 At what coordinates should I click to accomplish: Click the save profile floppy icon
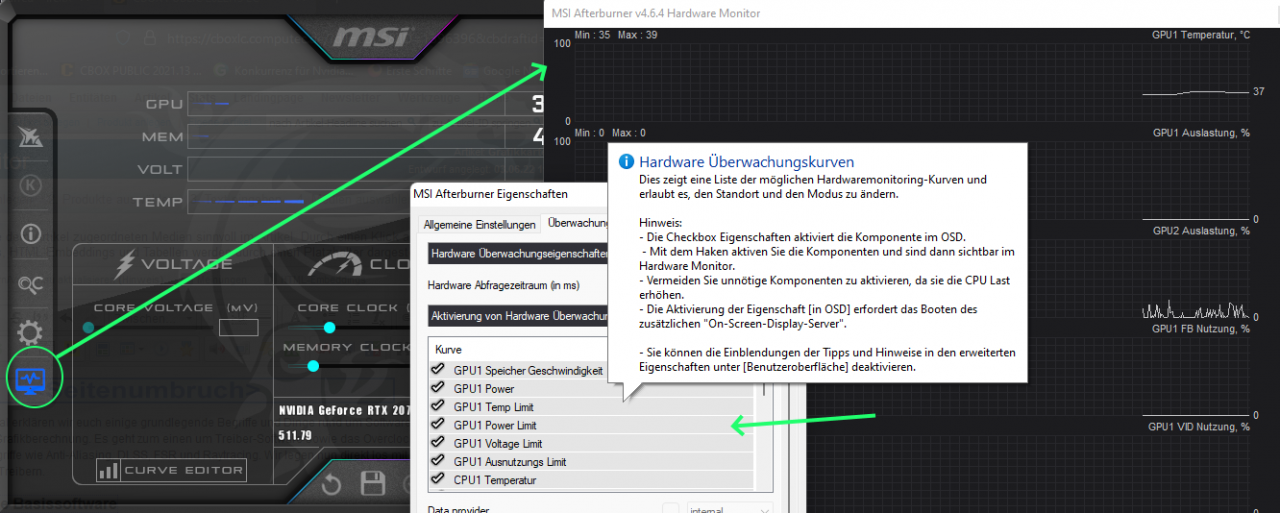pyautogui.click(x=373, y=485)
